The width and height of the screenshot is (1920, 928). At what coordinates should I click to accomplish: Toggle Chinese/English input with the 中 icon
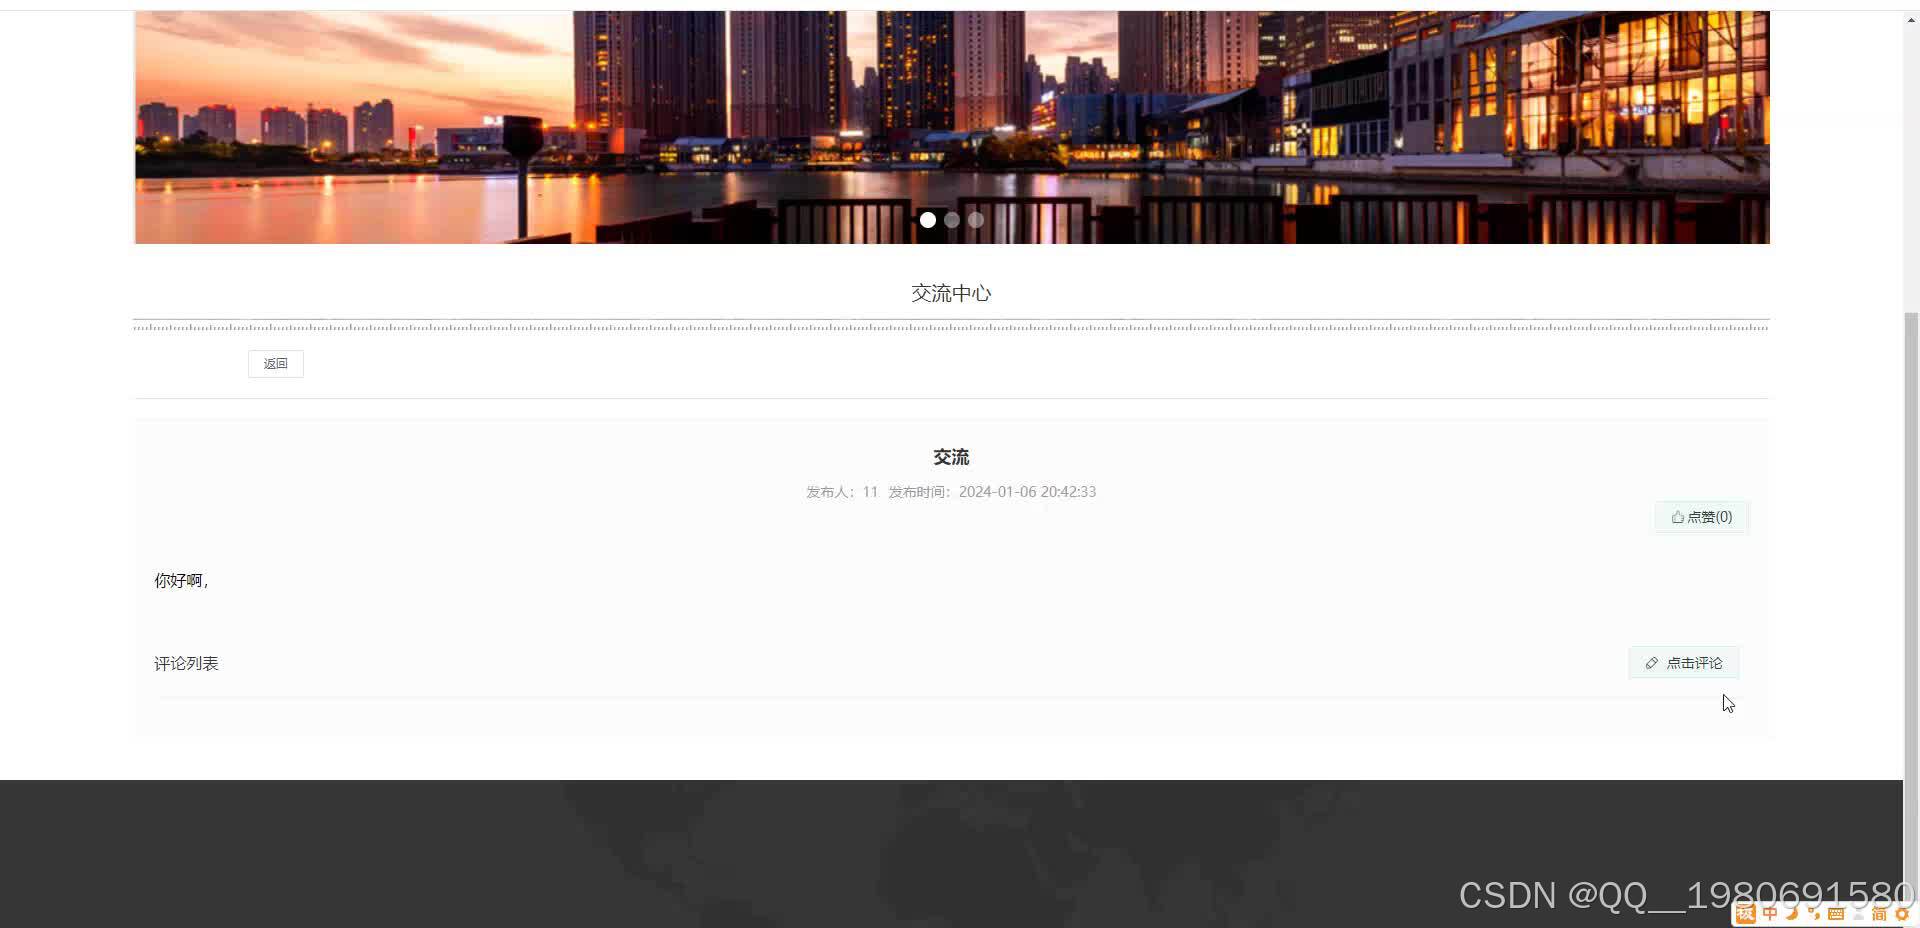[1770, 913]
